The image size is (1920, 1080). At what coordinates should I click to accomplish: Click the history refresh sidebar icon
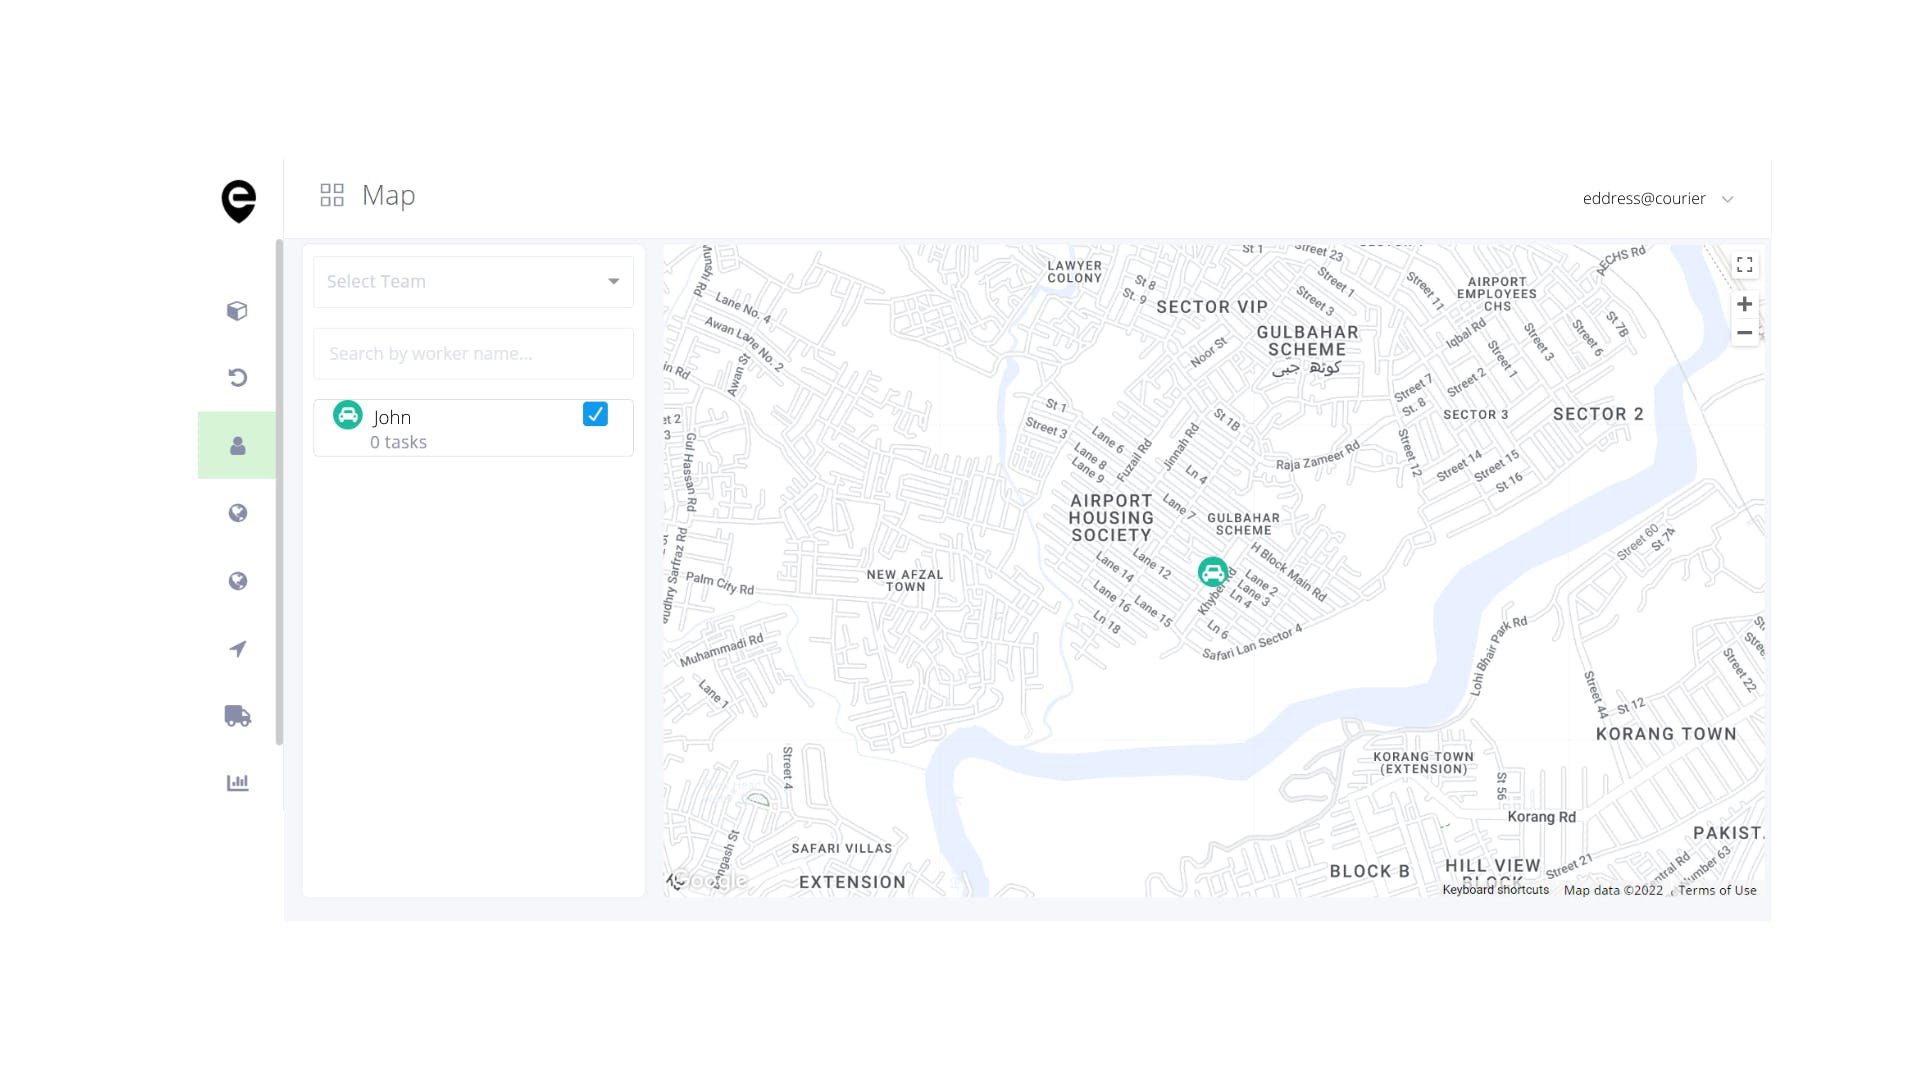point(237,378)
